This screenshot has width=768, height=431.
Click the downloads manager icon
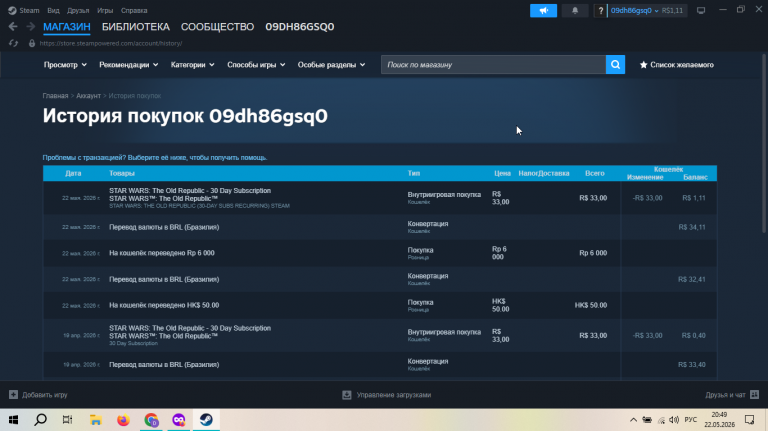tap(347, 395)
